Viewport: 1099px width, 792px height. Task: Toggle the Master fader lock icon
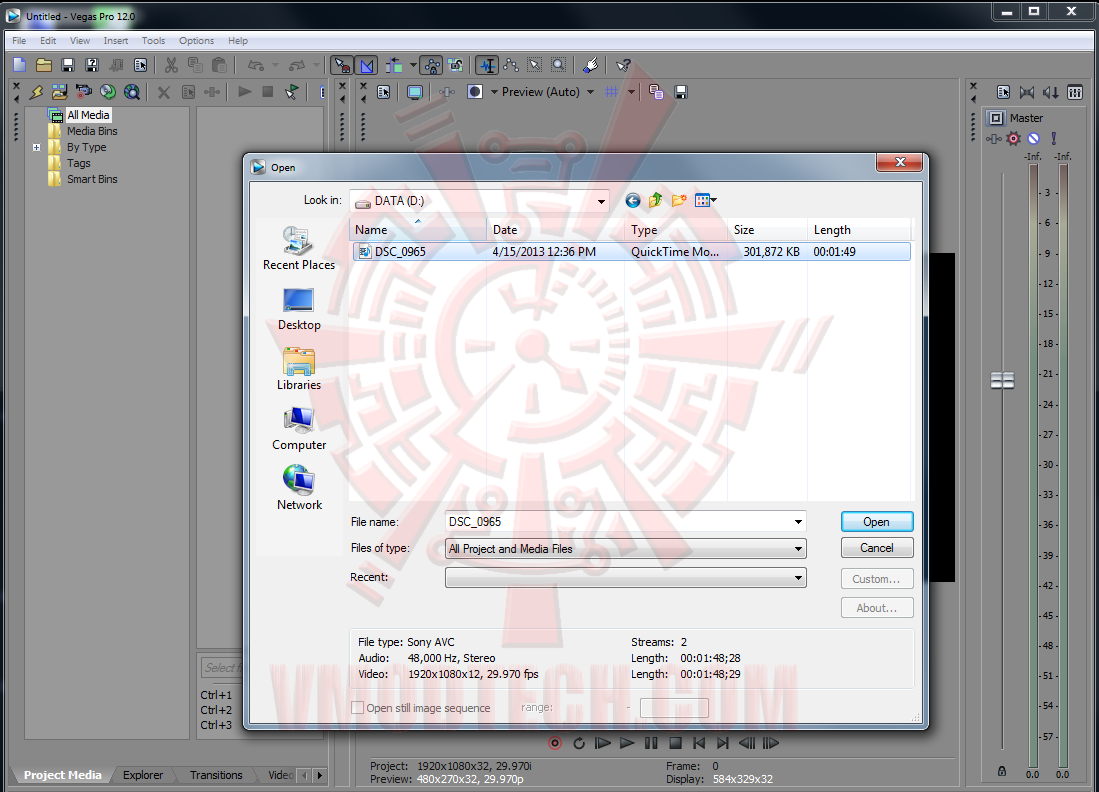pyautogui.click(x=1002, y=771)
